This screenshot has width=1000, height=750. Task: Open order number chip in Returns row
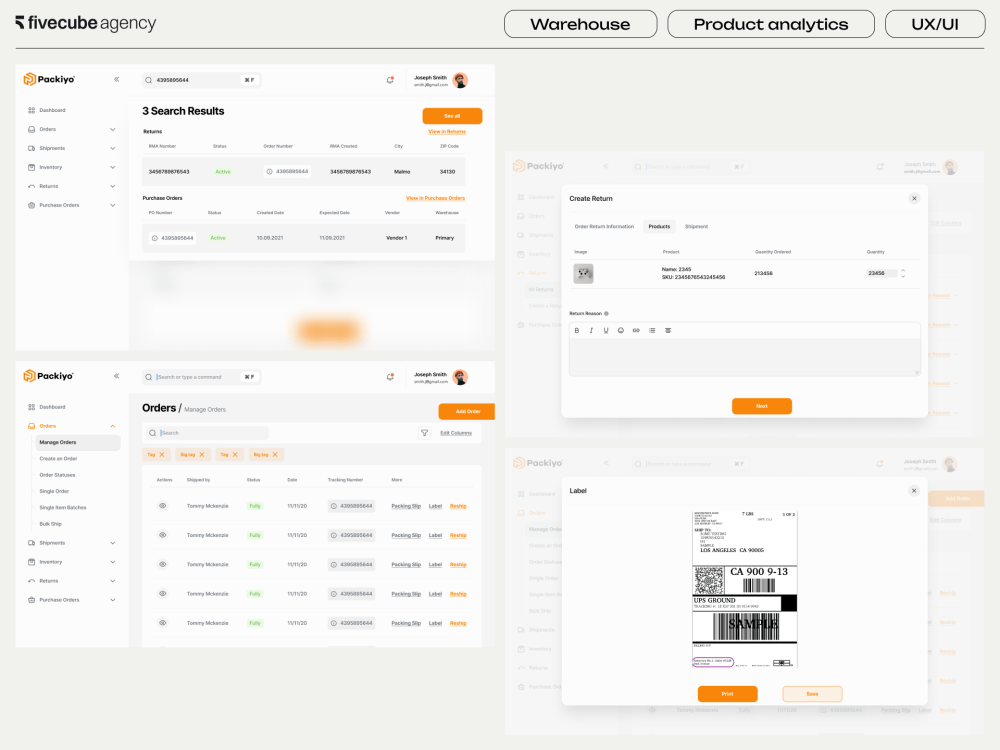pos(287,172)
